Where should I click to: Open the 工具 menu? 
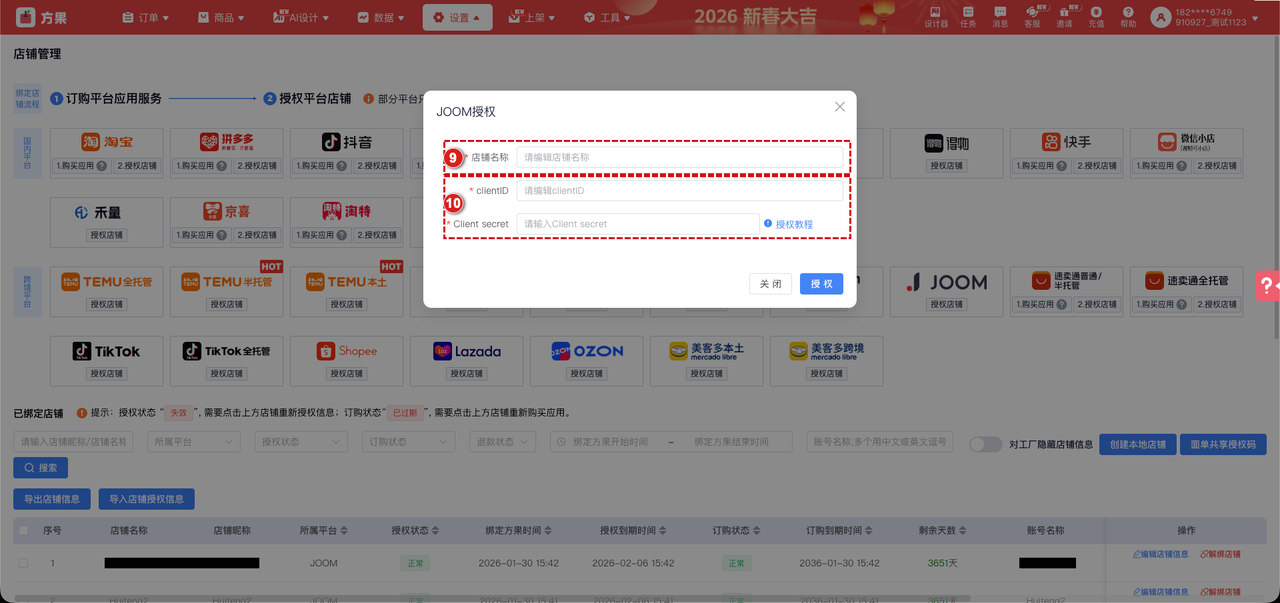pos(607,17)
